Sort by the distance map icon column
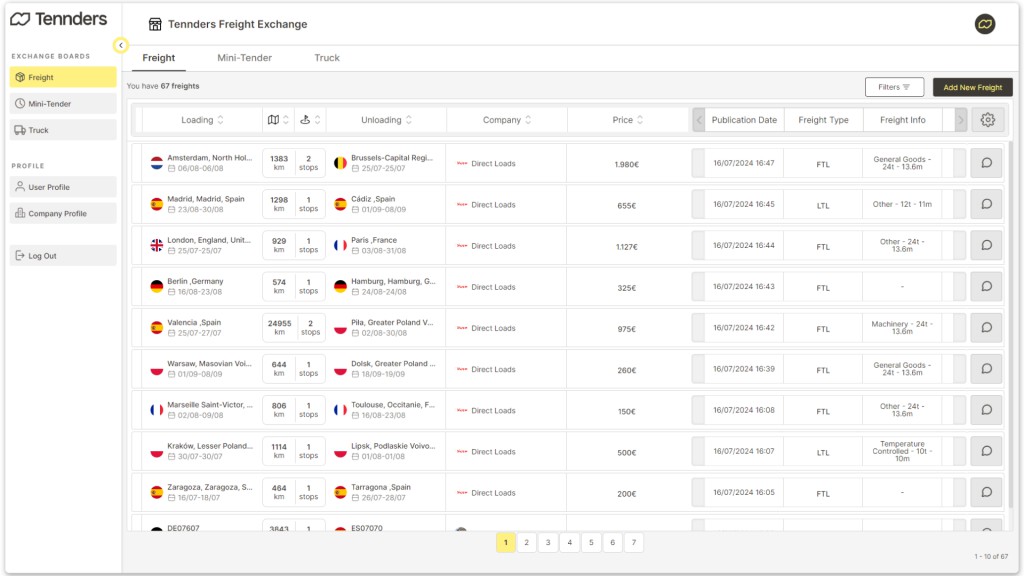The height and width of the screenshot is (576, 1024). coord(278,120)
